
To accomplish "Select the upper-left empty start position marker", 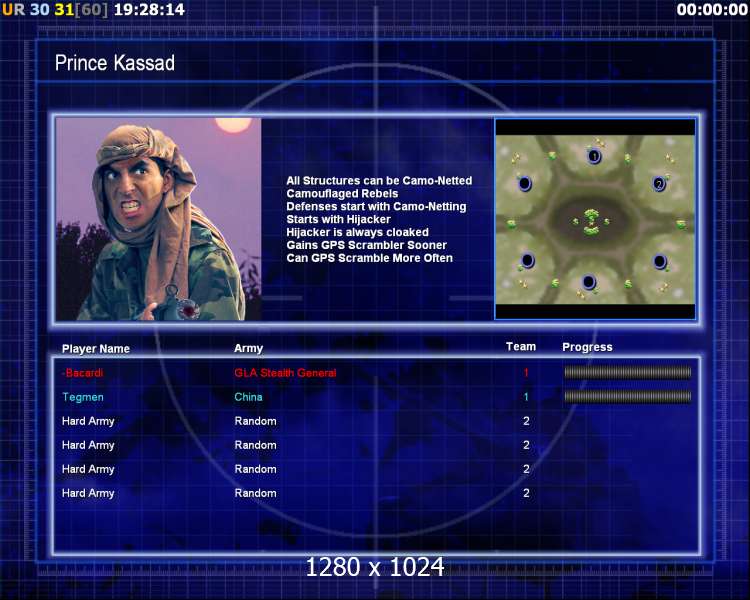I will 525,183.
